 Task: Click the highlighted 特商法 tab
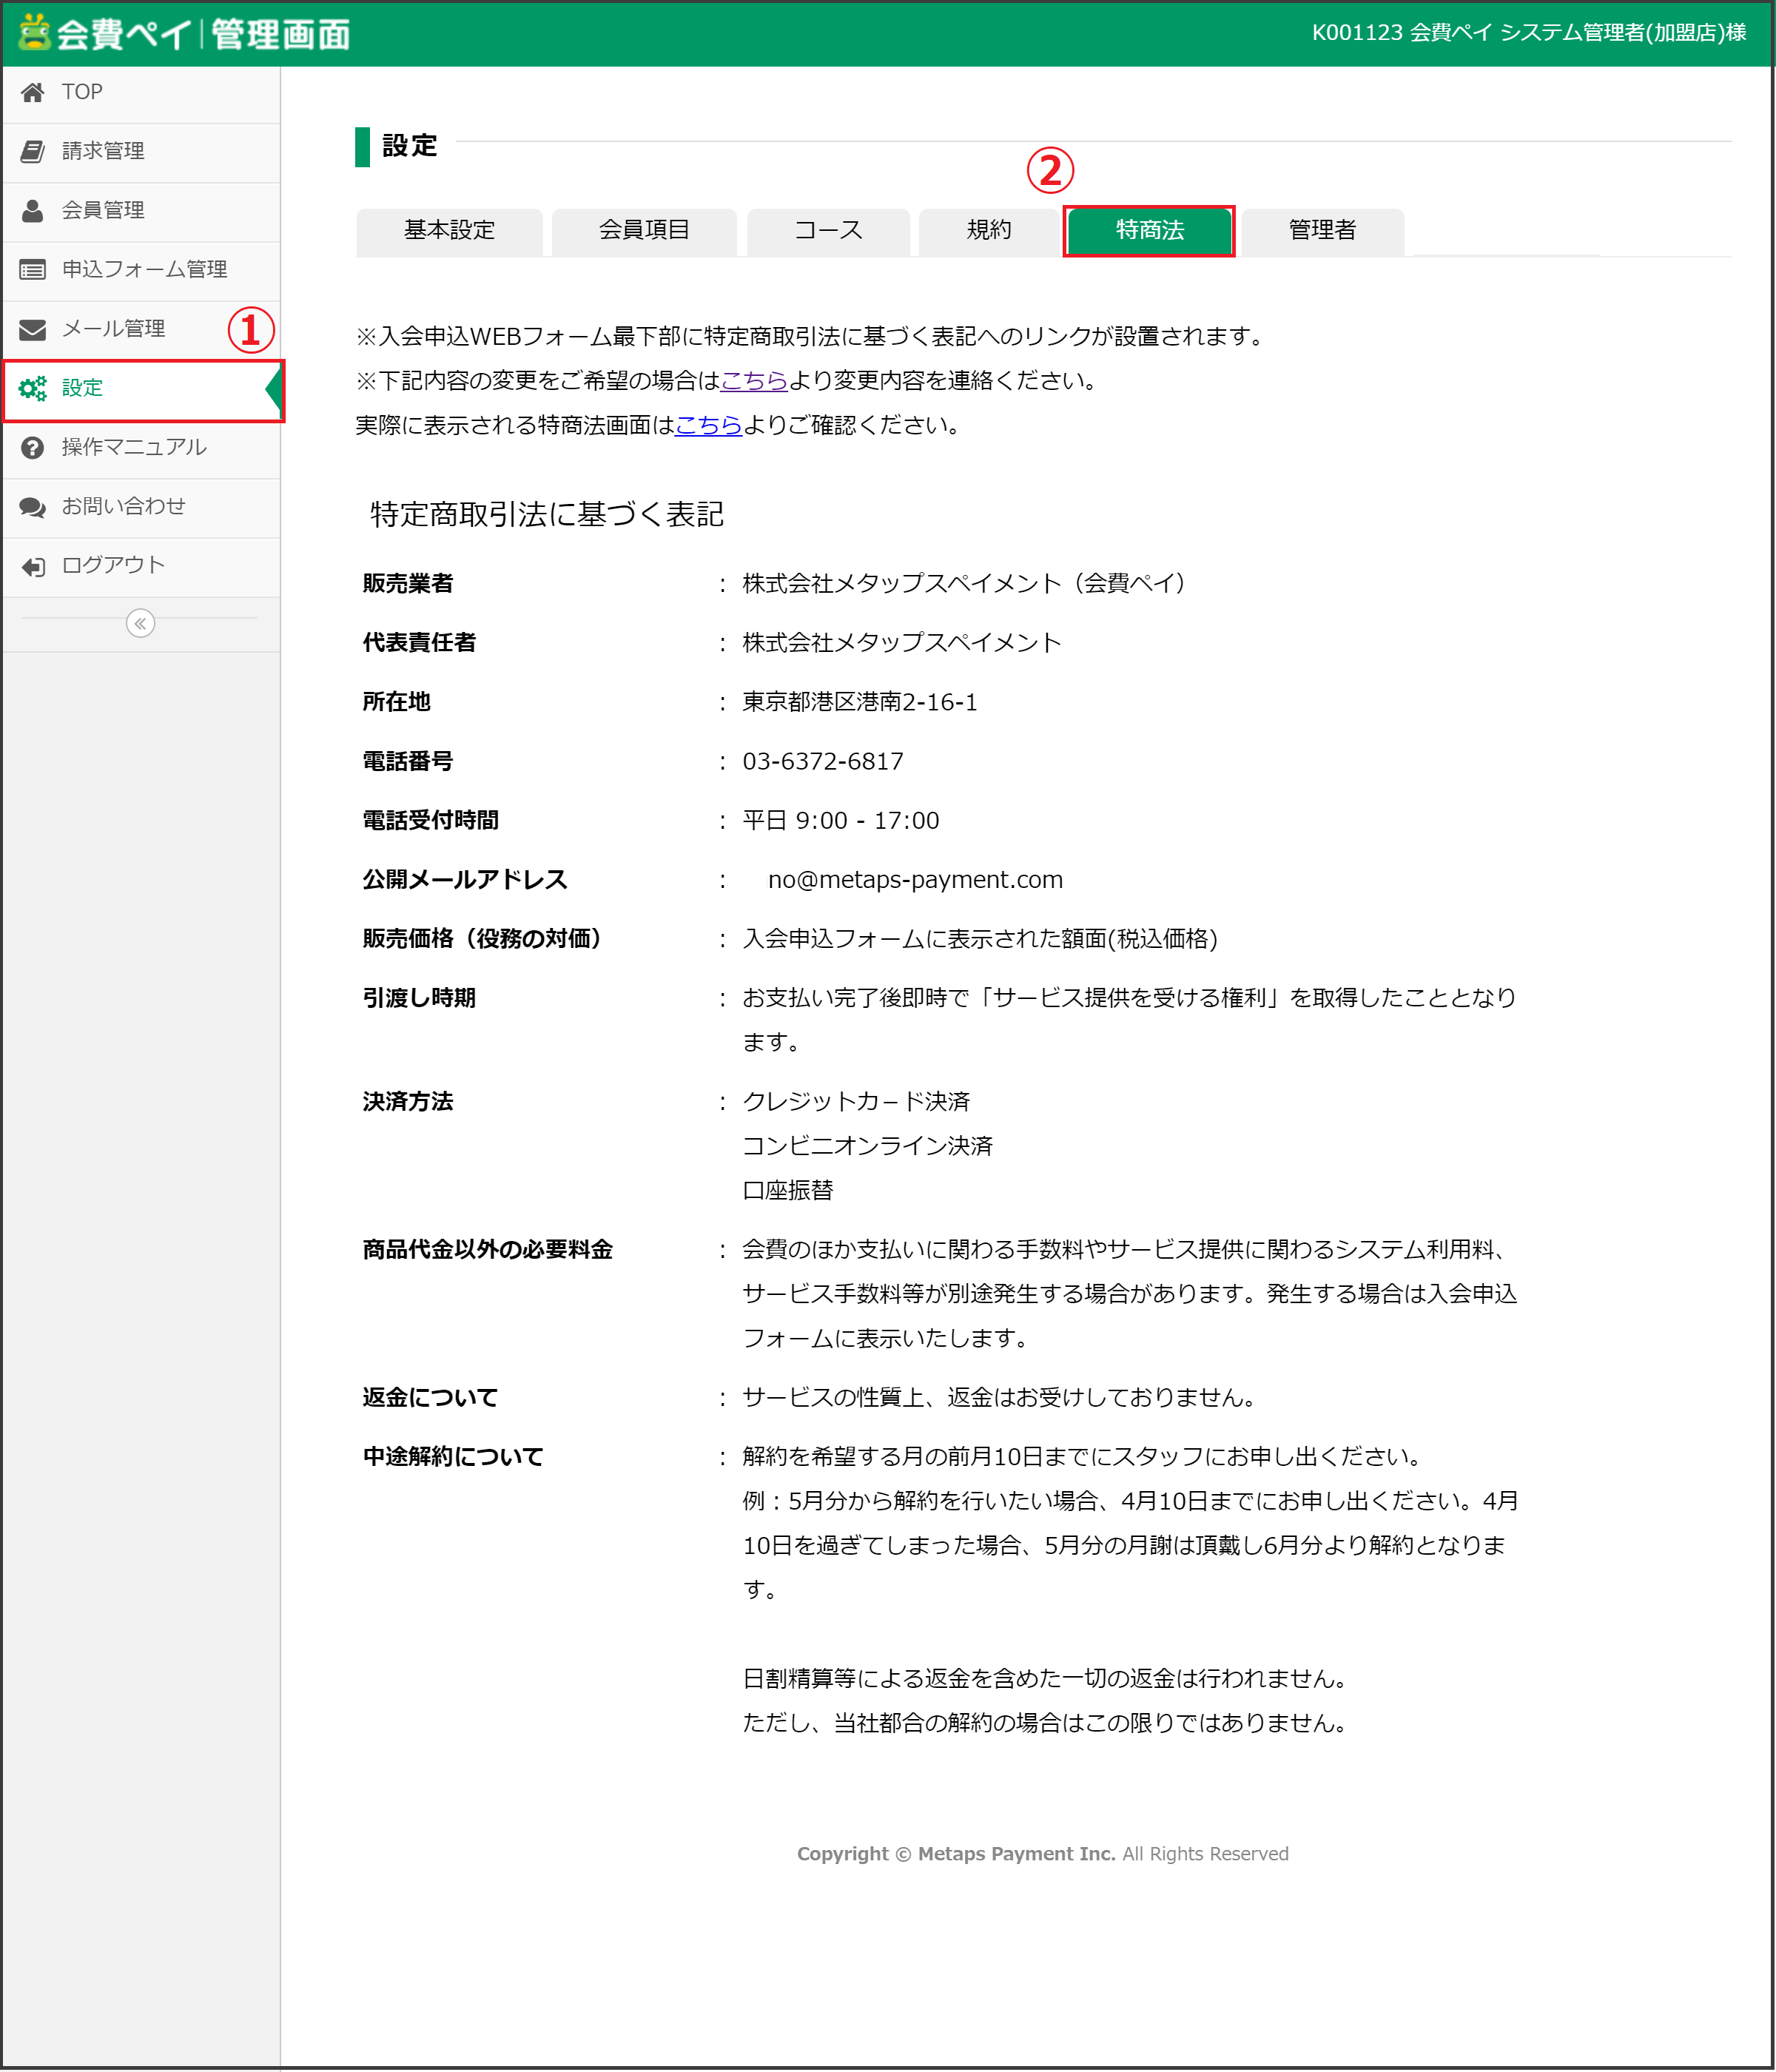1149,230
